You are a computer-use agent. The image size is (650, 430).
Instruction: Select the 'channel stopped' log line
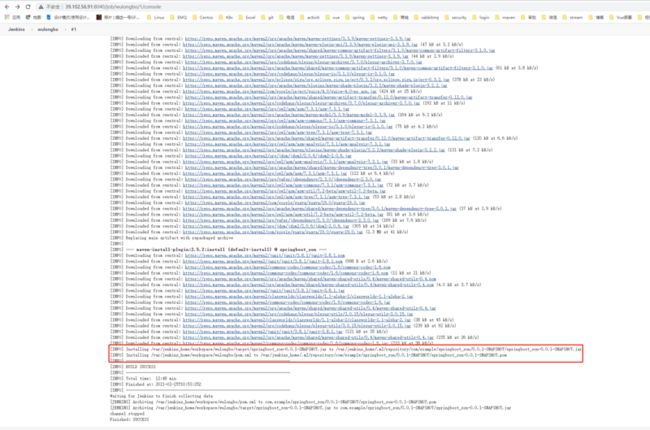click(127, 413)
